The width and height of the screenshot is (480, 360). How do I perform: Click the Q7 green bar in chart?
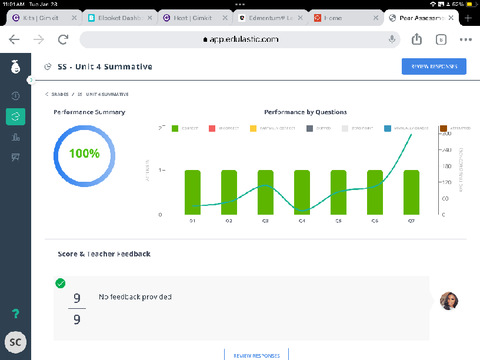[x=411, y=192]
